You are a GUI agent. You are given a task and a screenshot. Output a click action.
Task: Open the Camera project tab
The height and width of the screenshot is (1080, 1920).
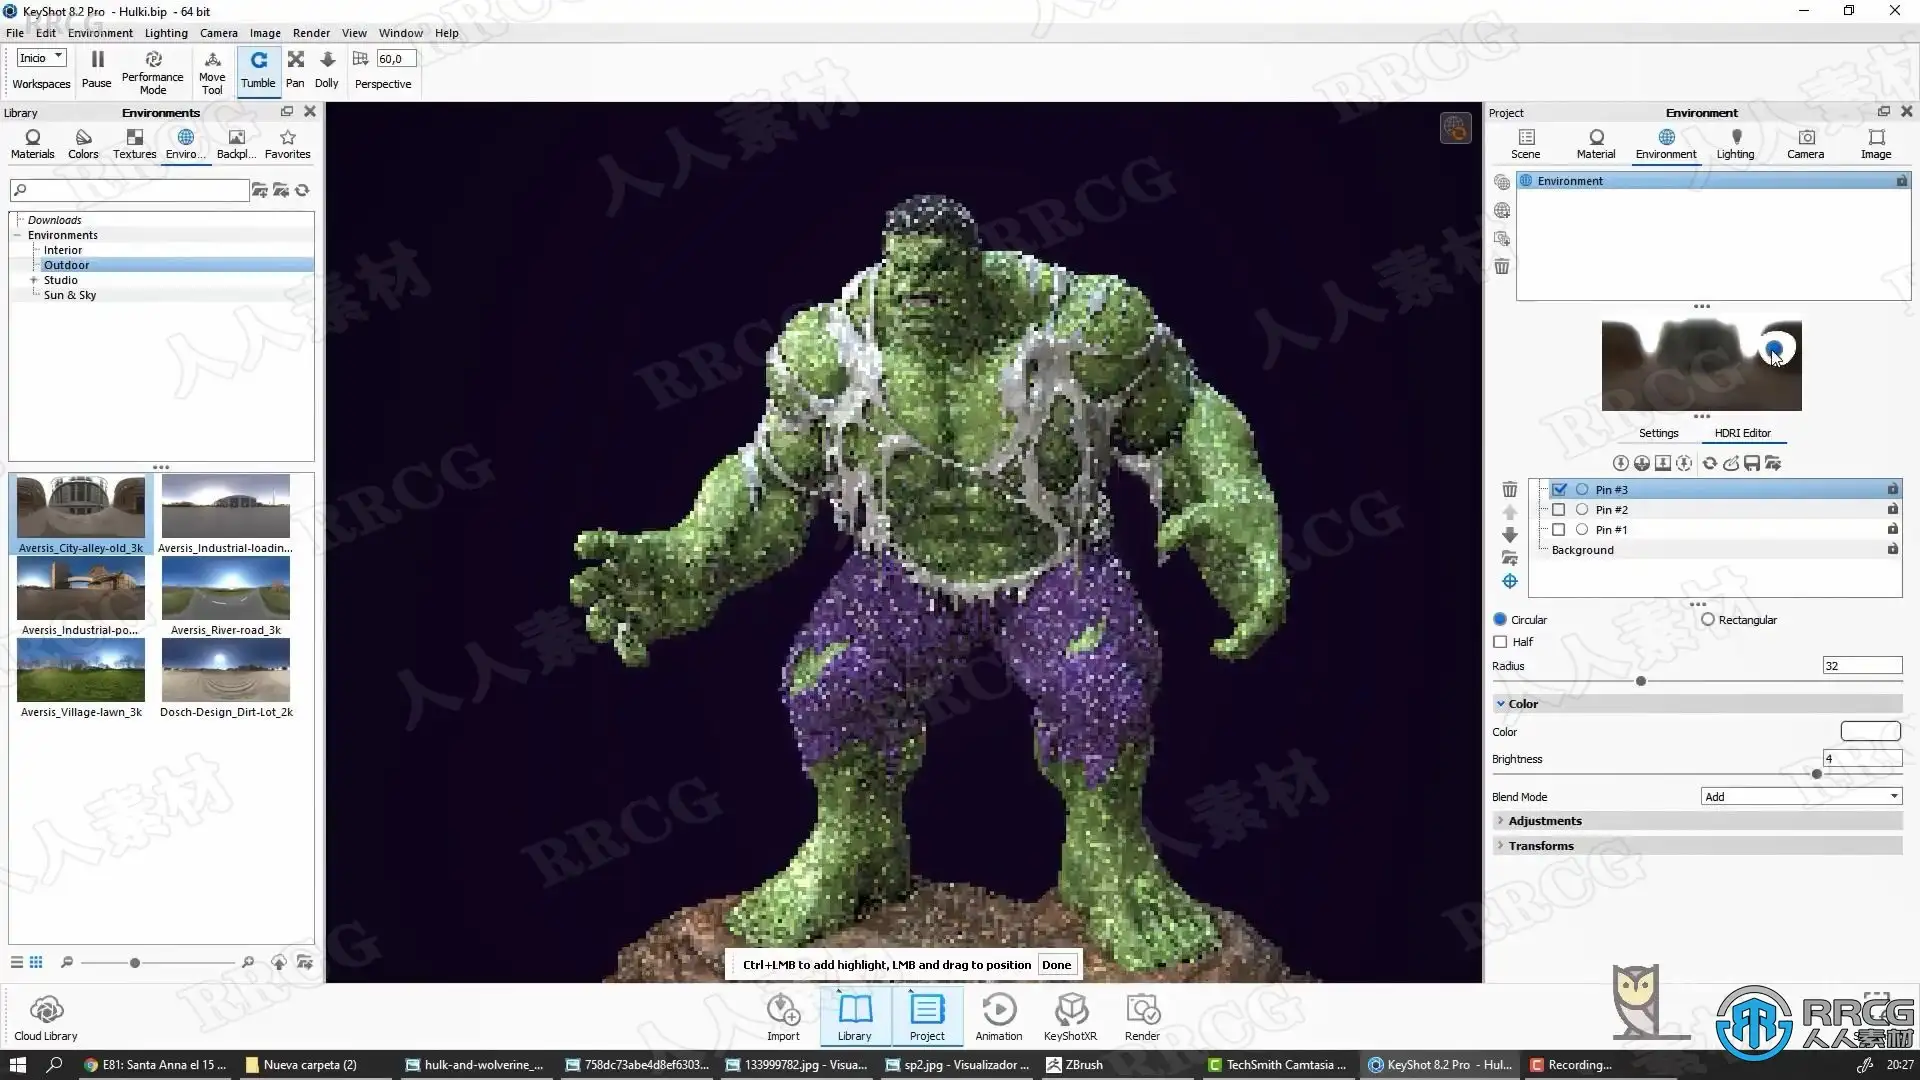coord(1805,143)
